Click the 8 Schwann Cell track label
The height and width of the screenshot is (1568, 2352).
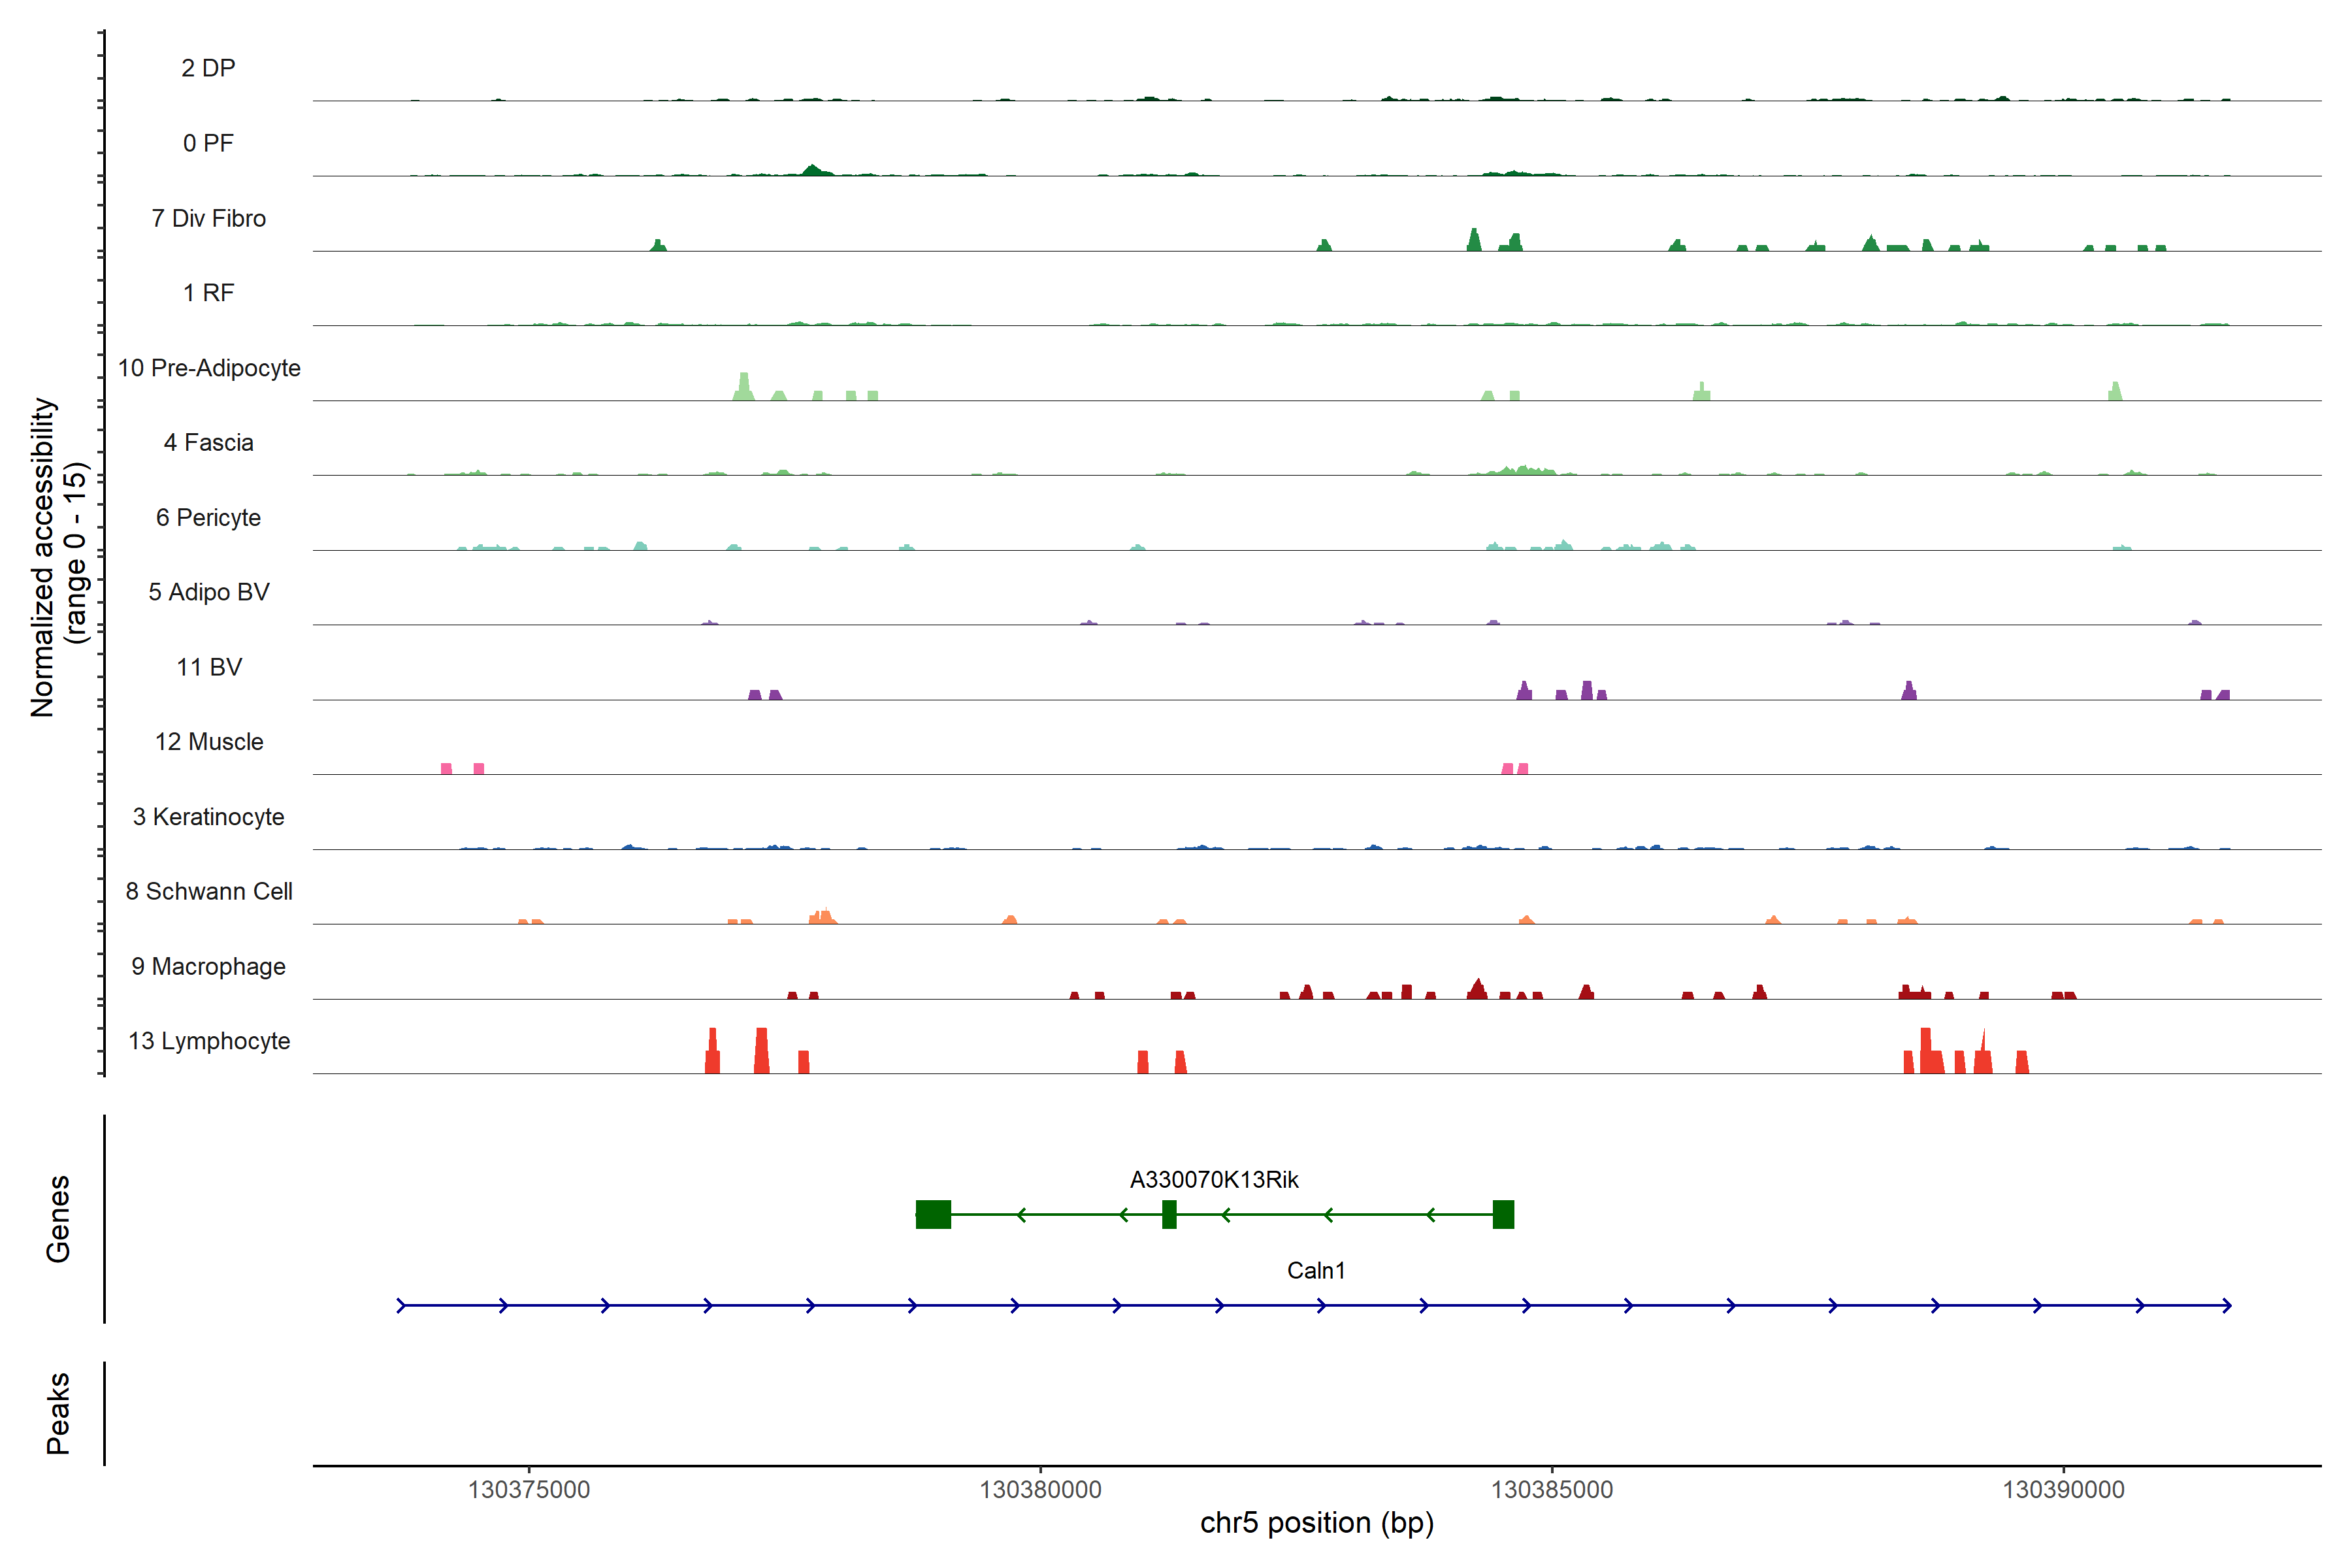[x=209, y=892]
